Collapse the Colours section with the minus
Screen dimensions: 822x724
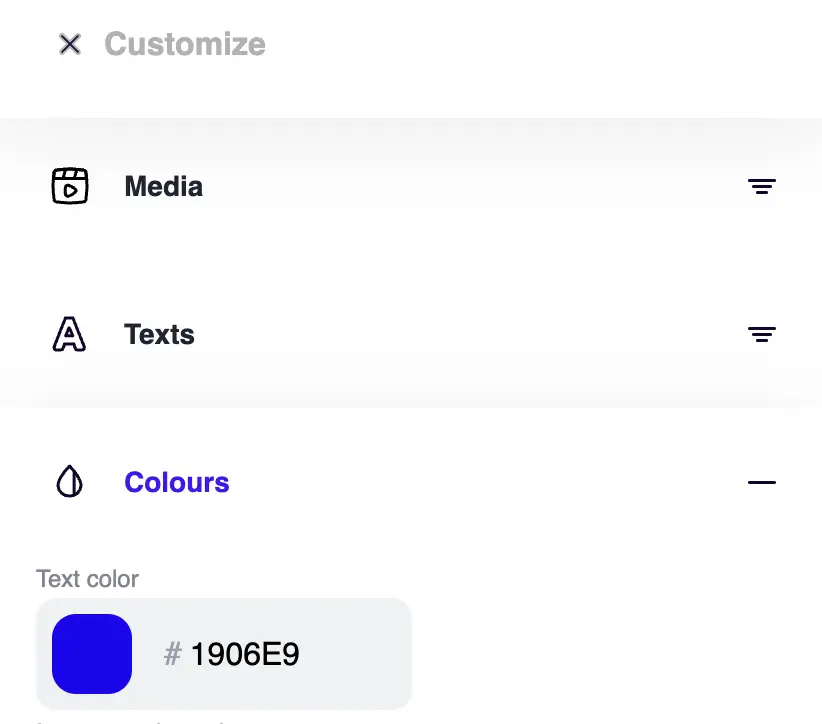(x=762, y=482)
